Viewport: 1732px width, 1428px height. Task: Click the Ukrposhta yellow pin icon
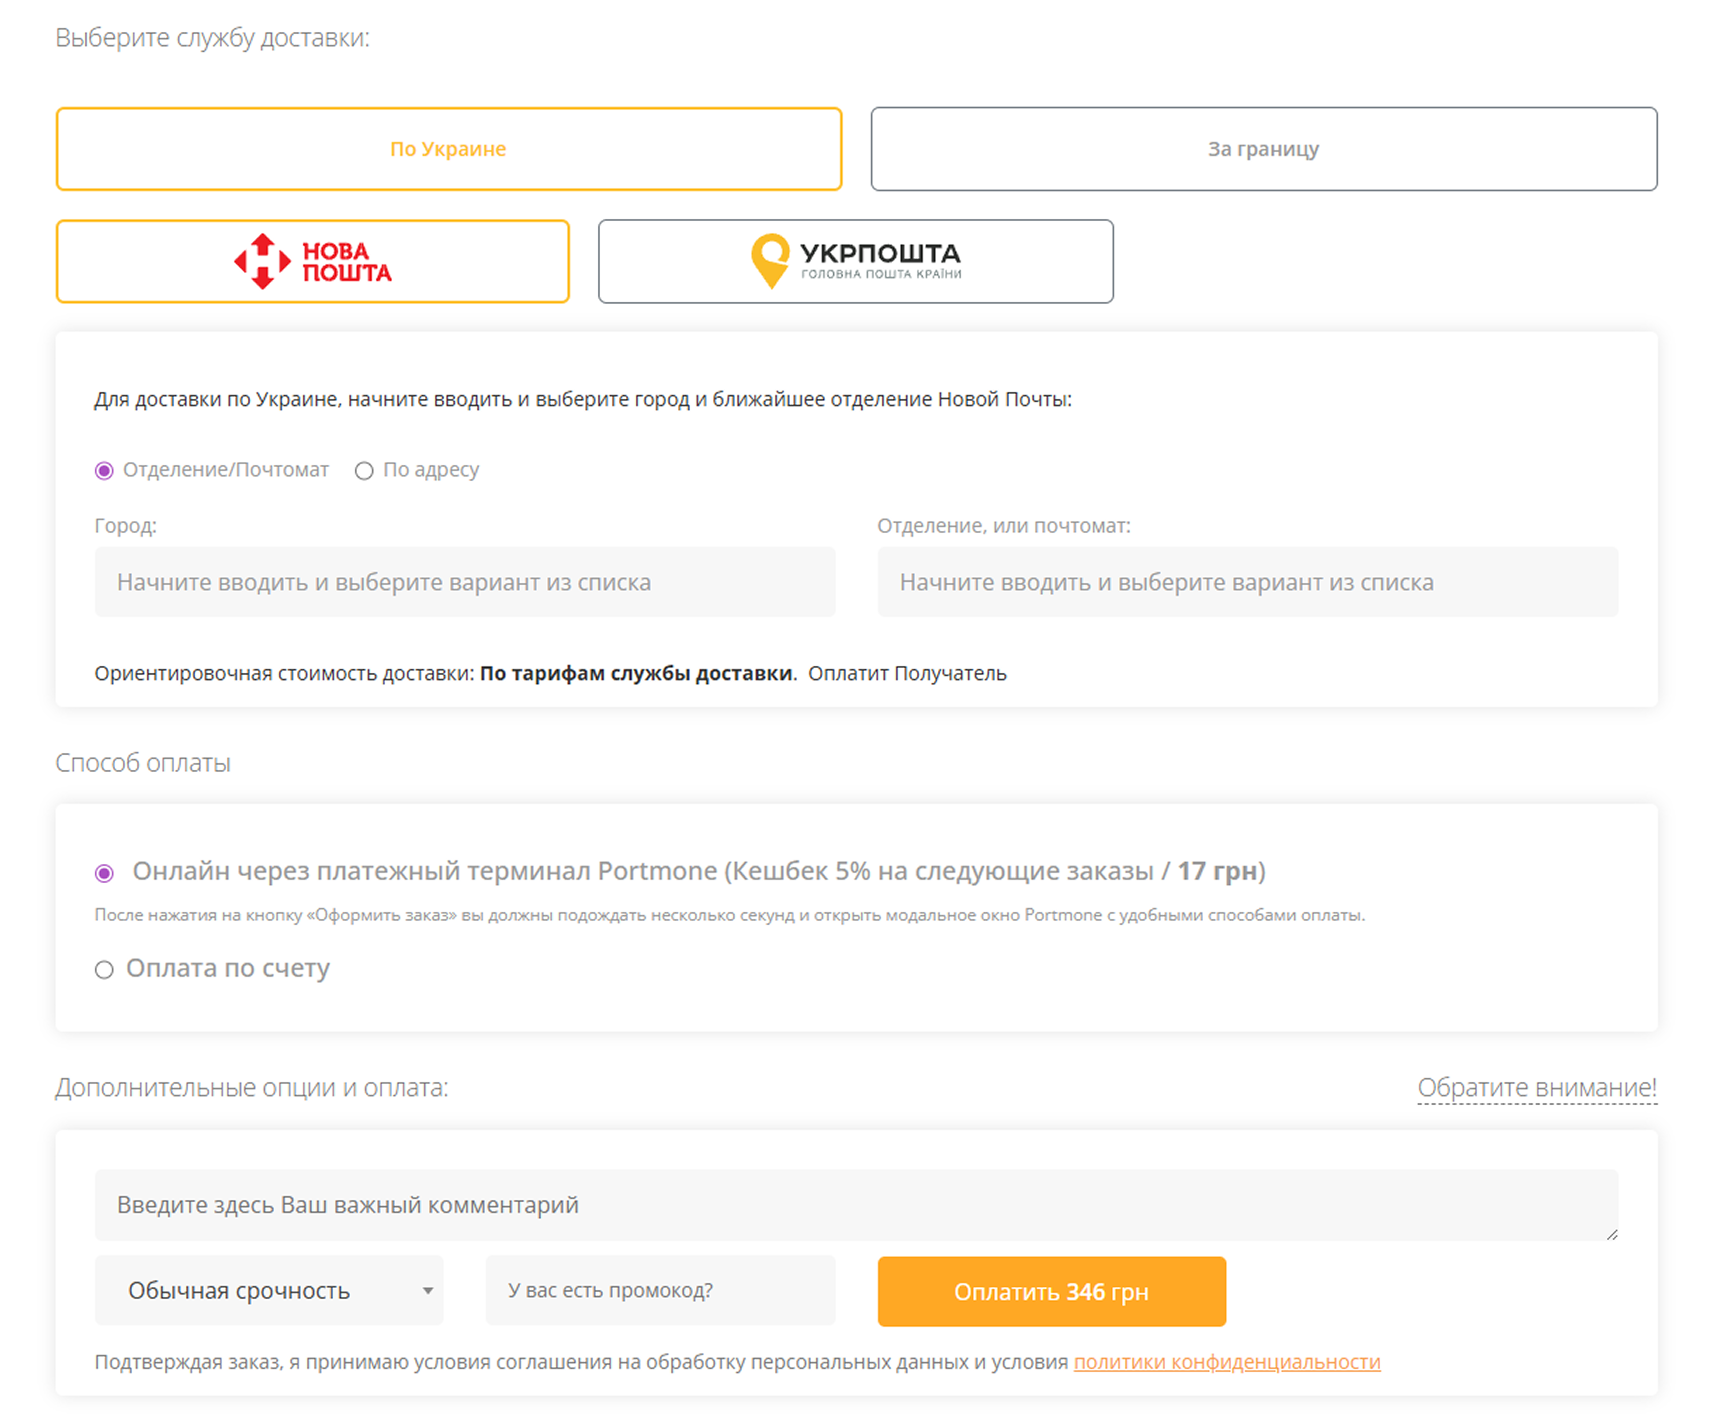coord(770,260)
